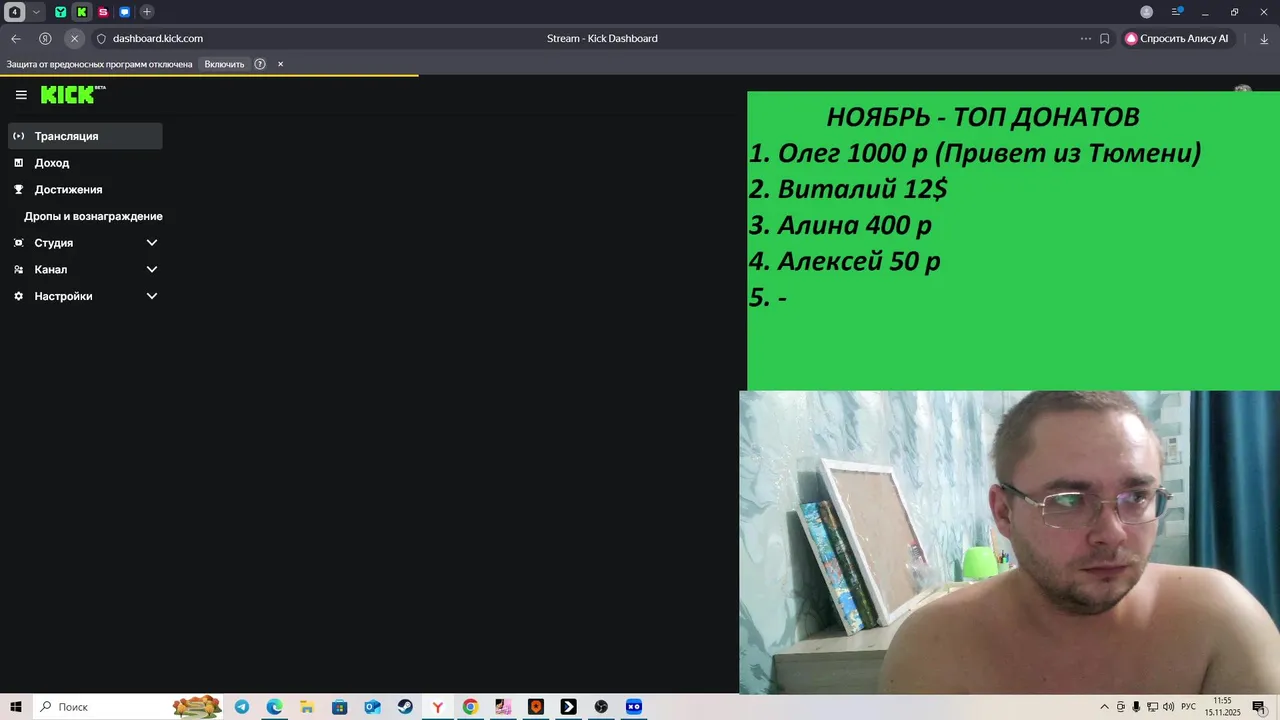The height and width of the screenshot is (720, 1280).
Task: Open browser profile avatar
Action: coord(1147,12)
